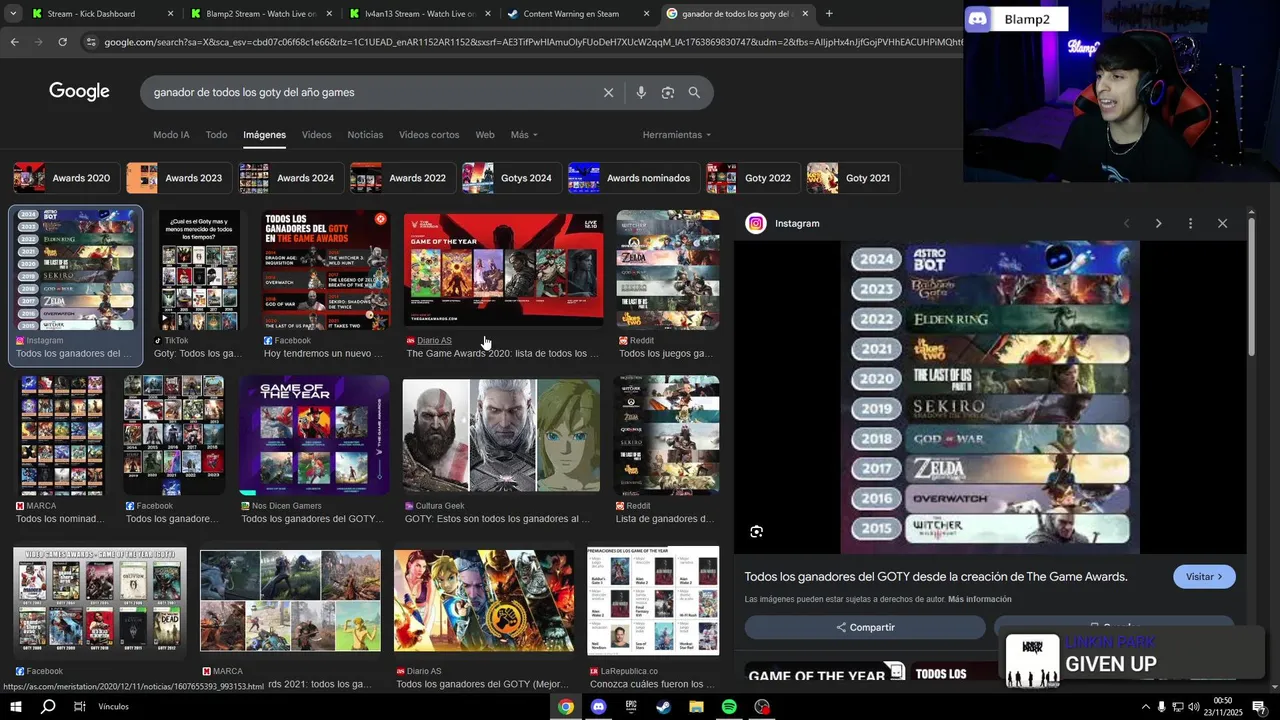This screenshot has height=720, width=1280.
Task: Open Task View on the taskbar
Action: (79, 707)
